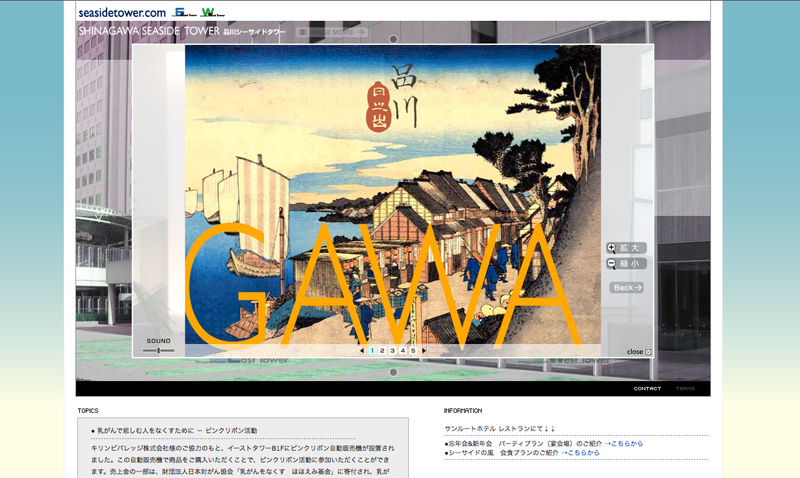Open the seasidetower.com logo link

point(122,12)
